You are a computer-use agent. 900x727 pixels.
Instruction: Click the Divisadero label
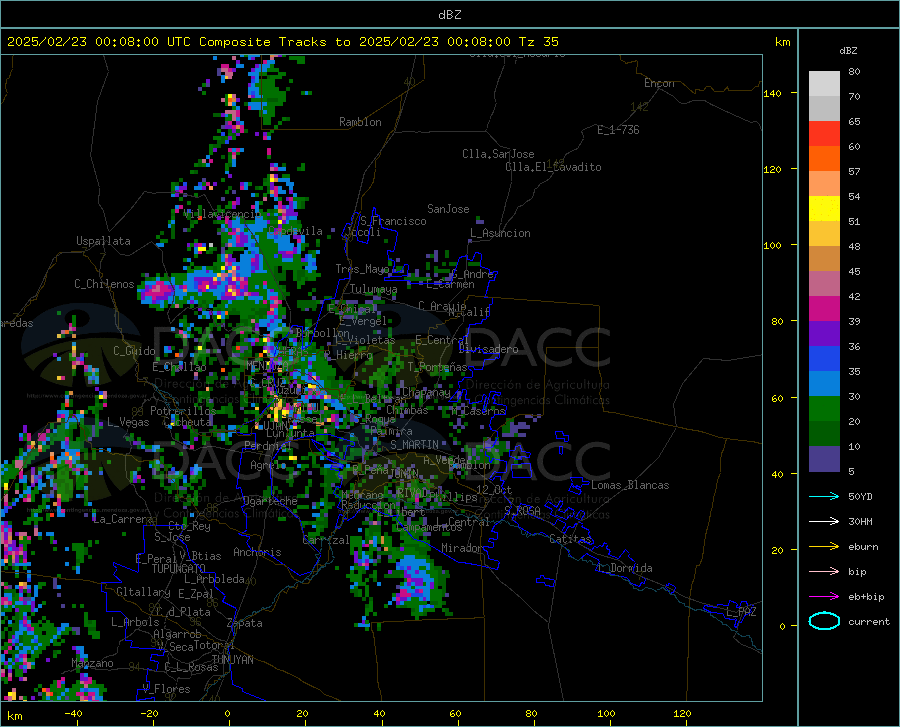point(488,349)
